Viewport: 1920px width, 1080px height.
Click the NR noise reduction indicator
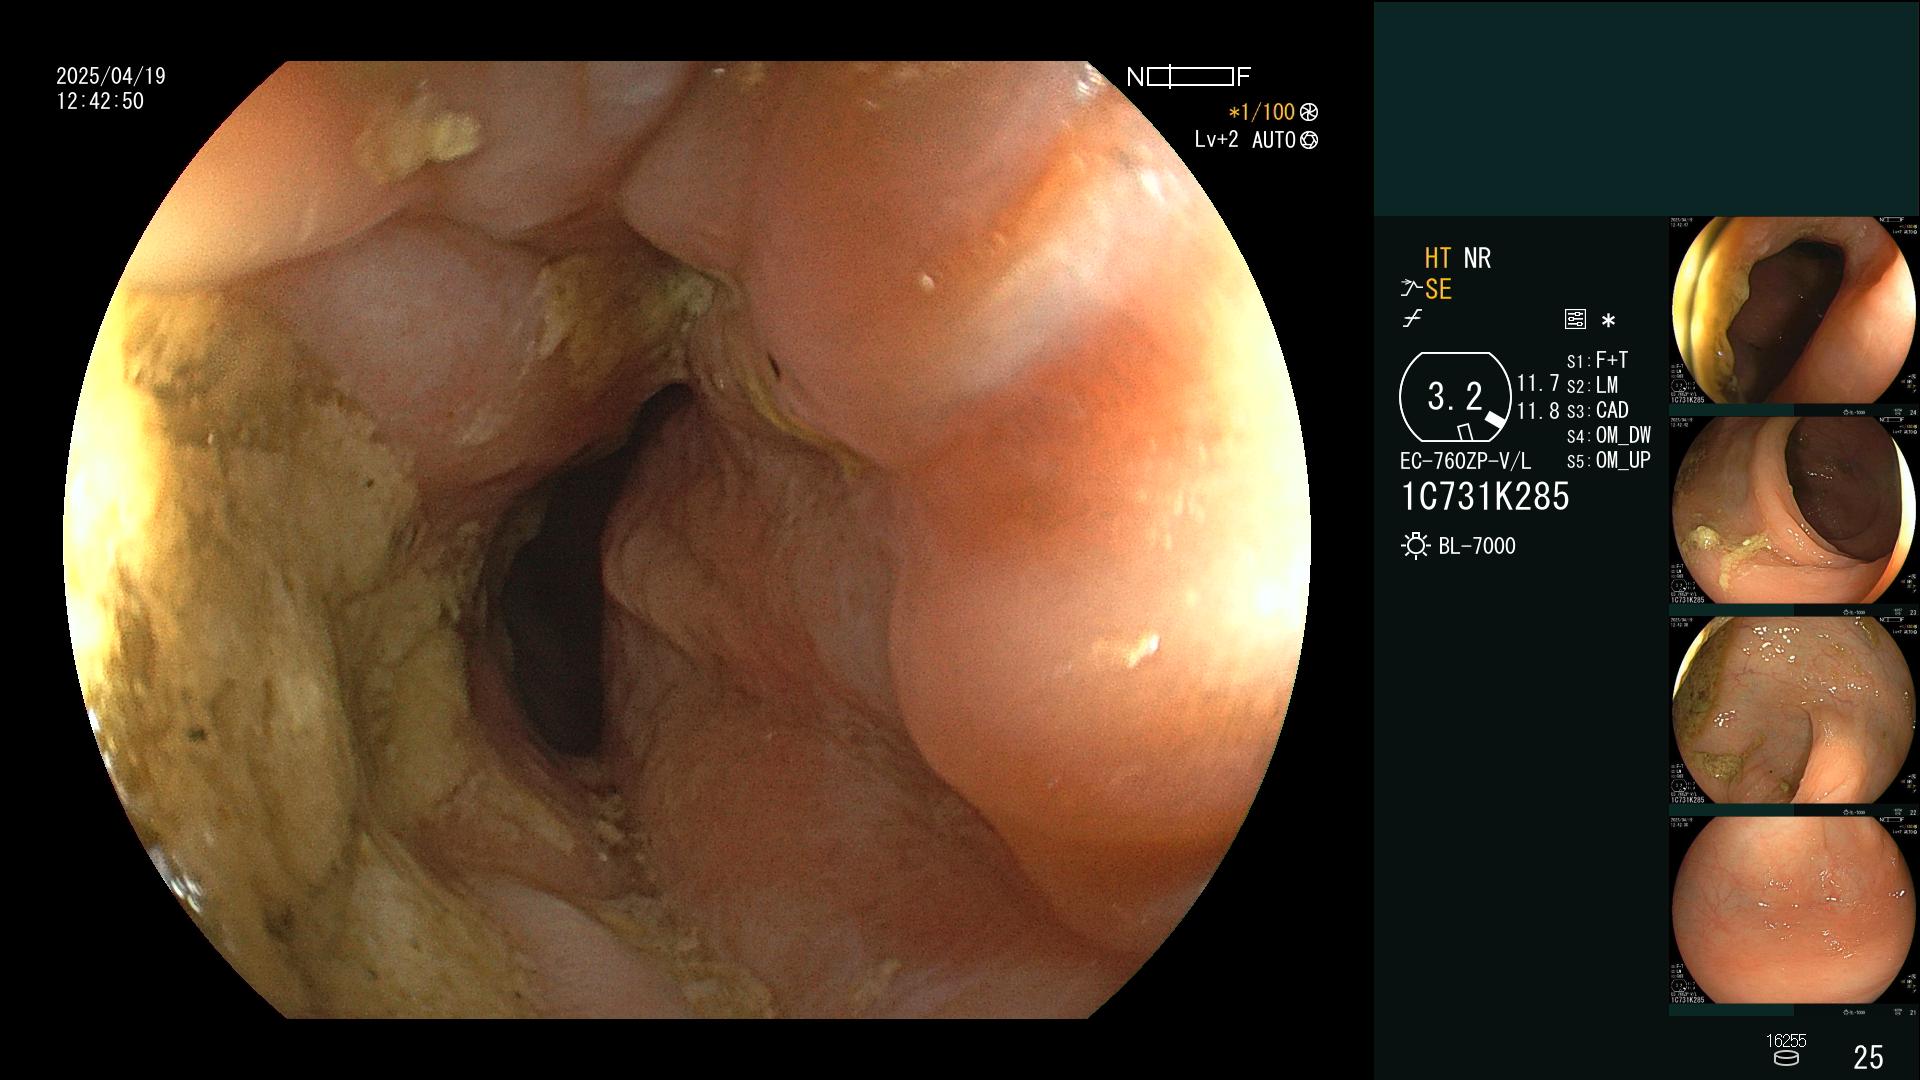(x=1477, y=258)
